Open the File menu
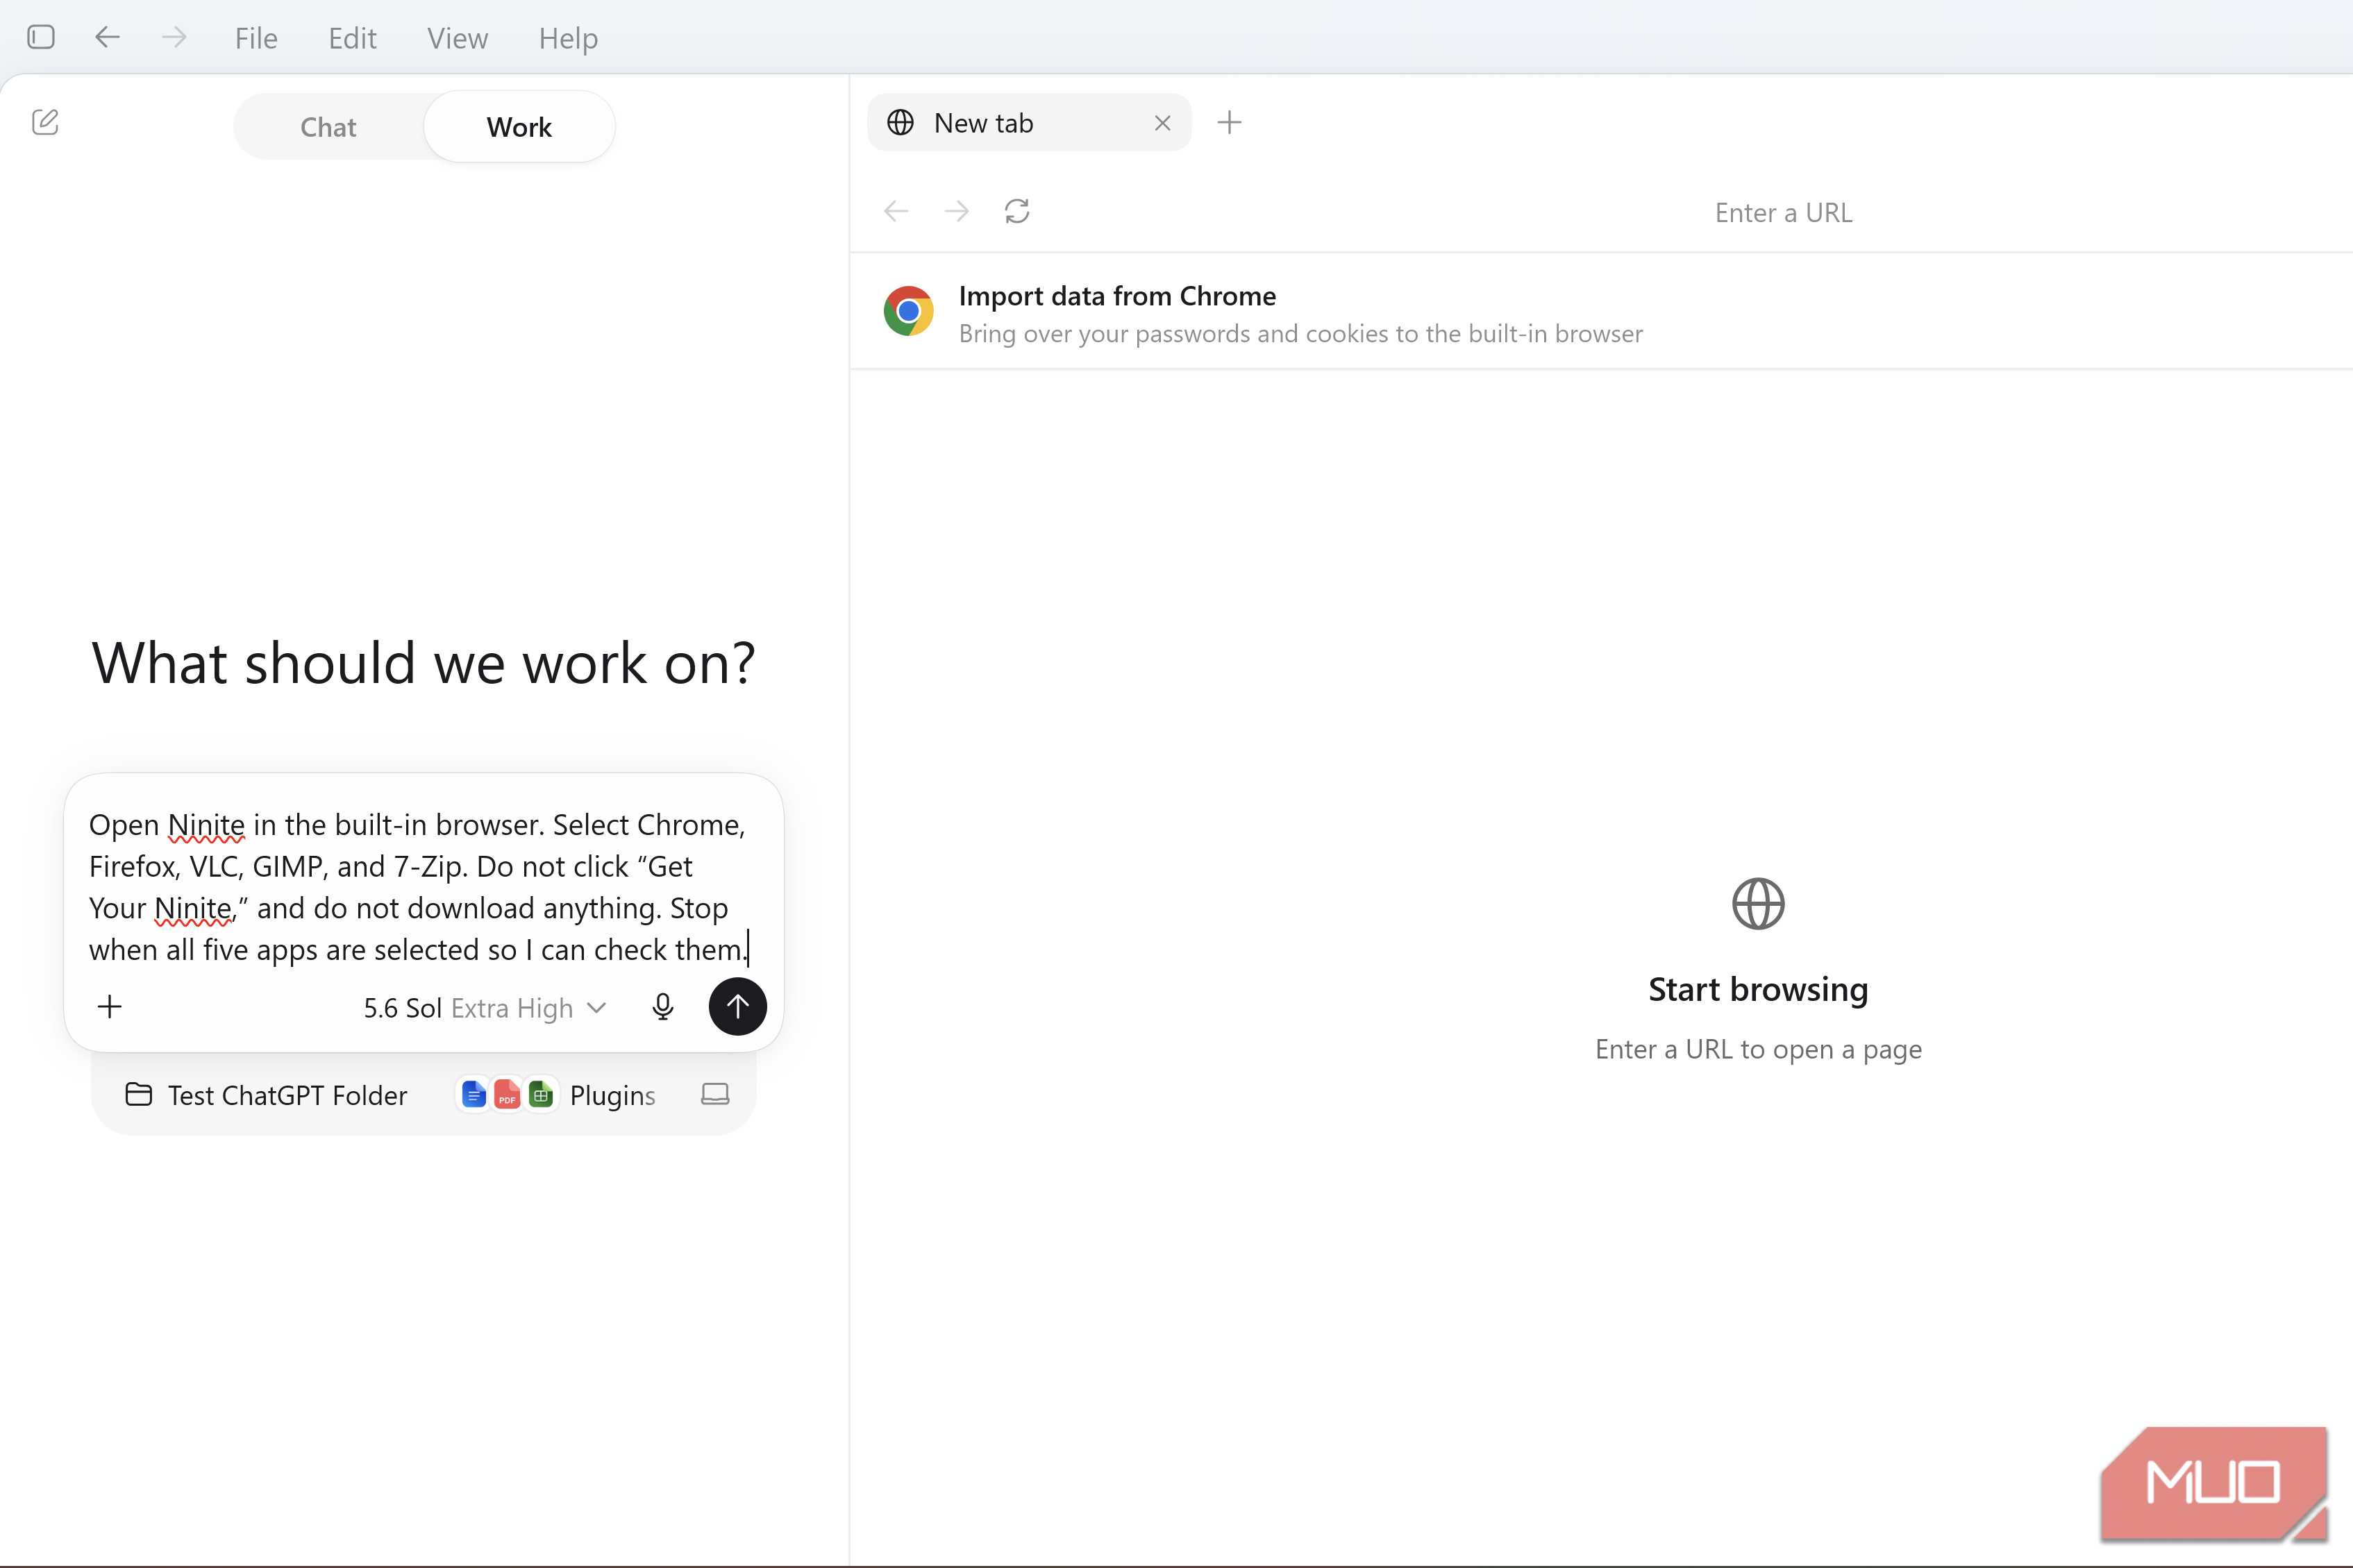 click(x=256, y=38)
